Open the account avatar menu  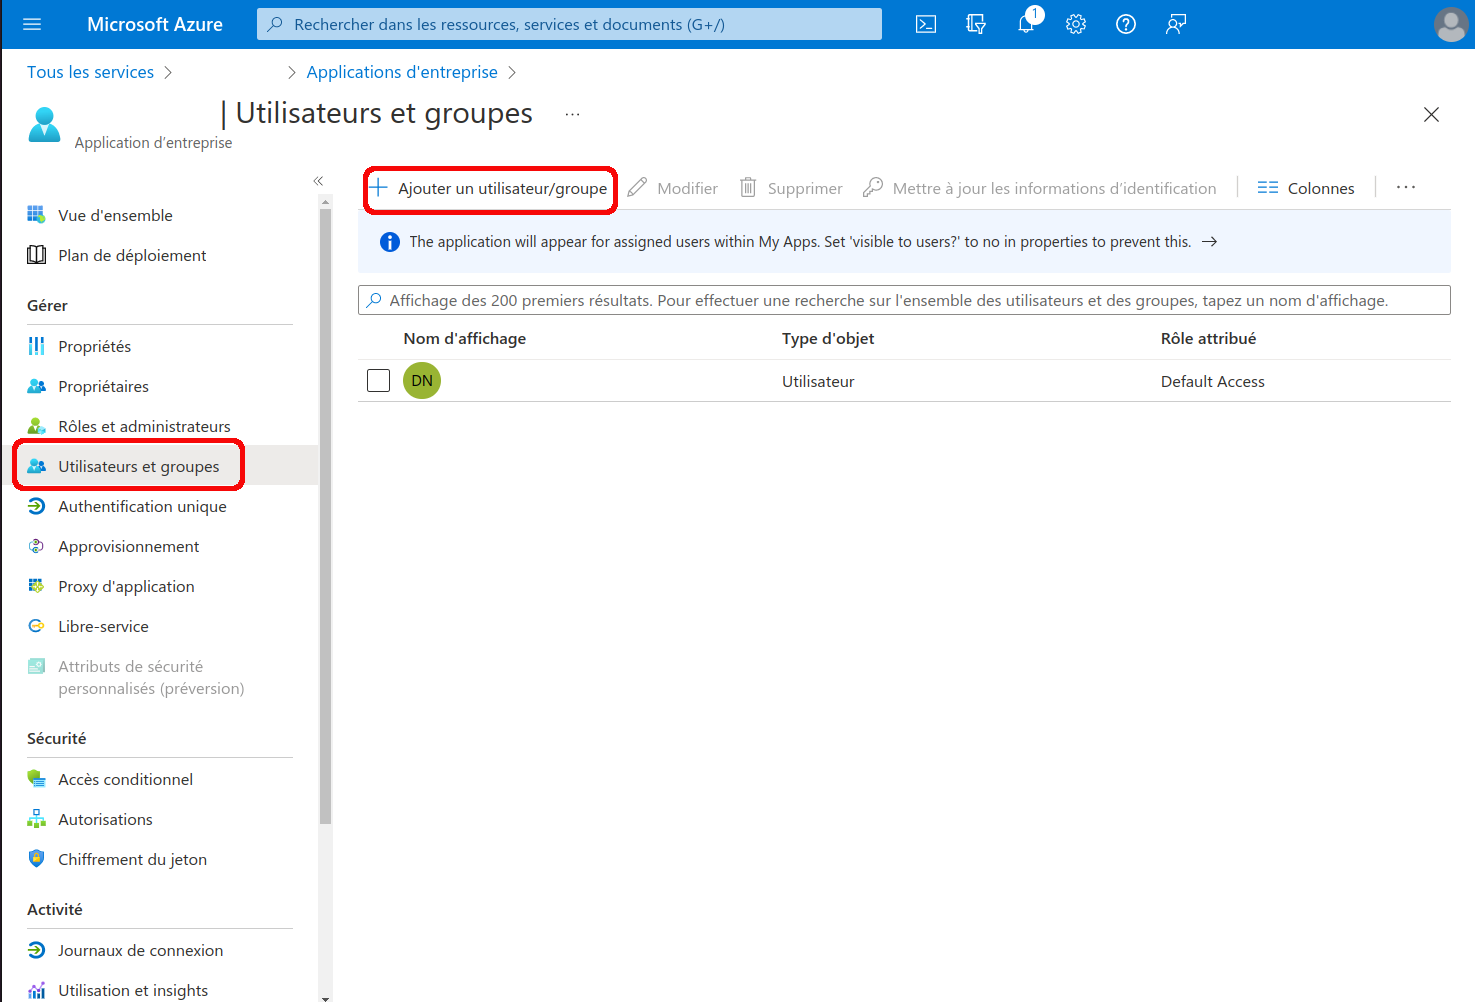pos(1451,24)
